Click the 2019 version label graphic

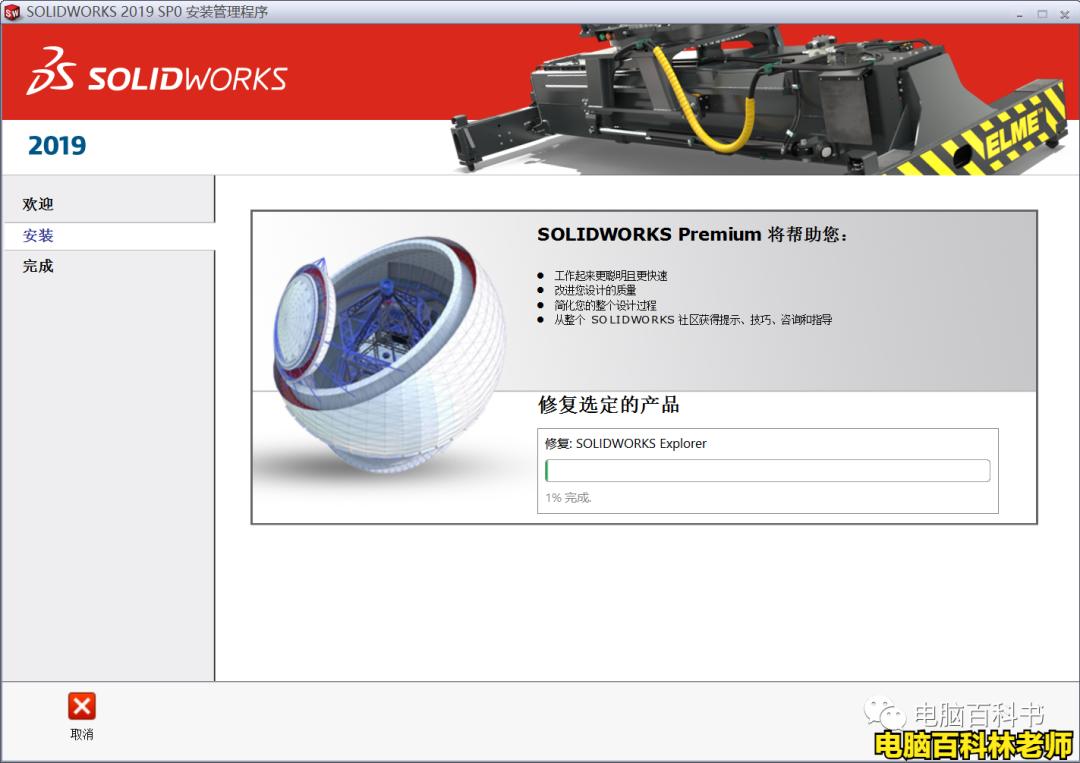pyautogui.click(x=57, y=146)
